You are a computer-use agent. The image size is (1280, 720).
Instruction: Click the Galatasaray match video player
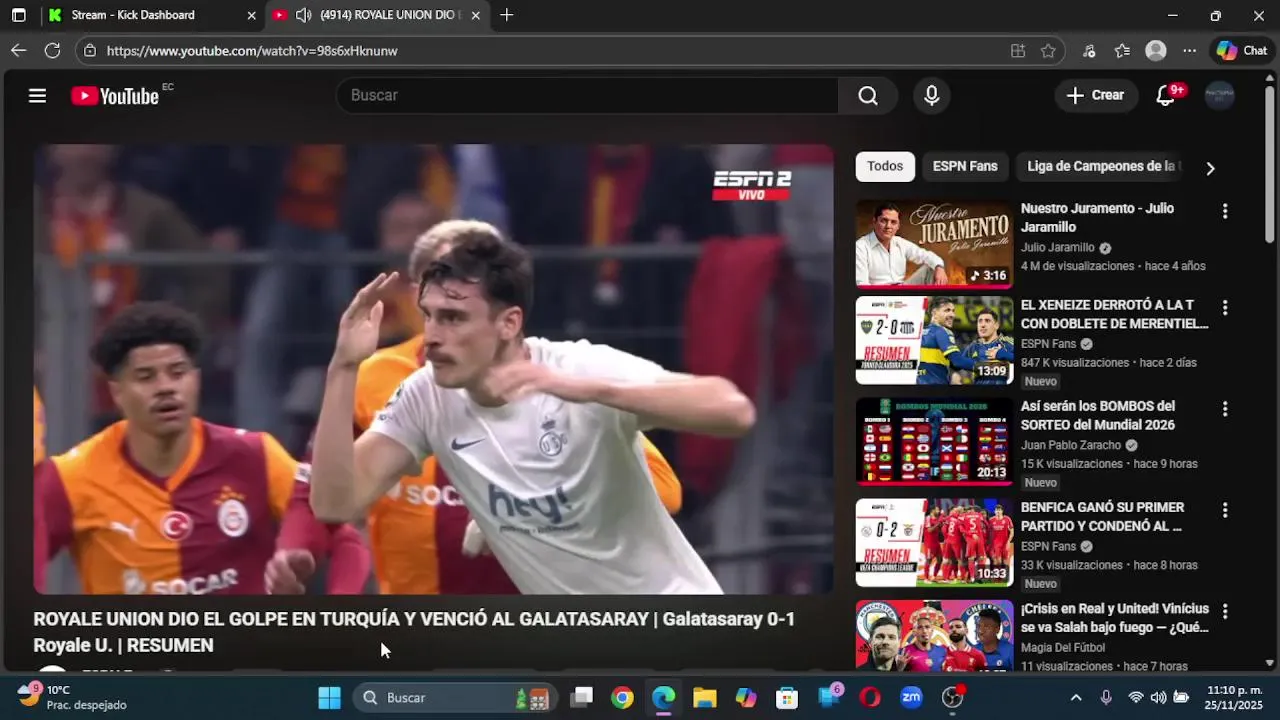pos(433,369)
